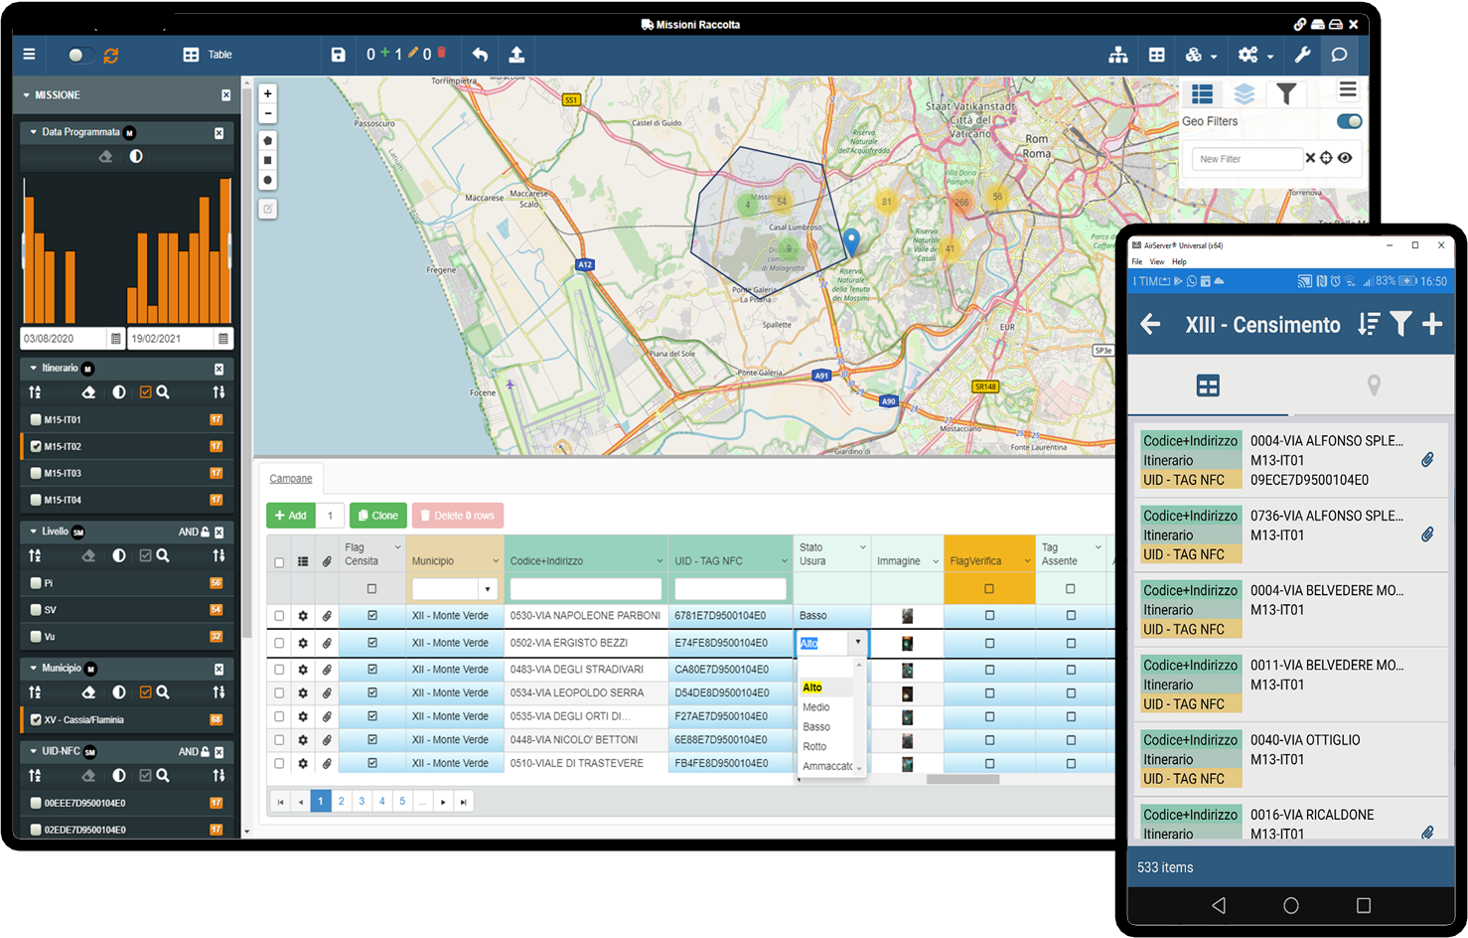The height and width of the screenshot is (938, 1468).
Task: Click the green Add button
Action: tap(290, 515)
